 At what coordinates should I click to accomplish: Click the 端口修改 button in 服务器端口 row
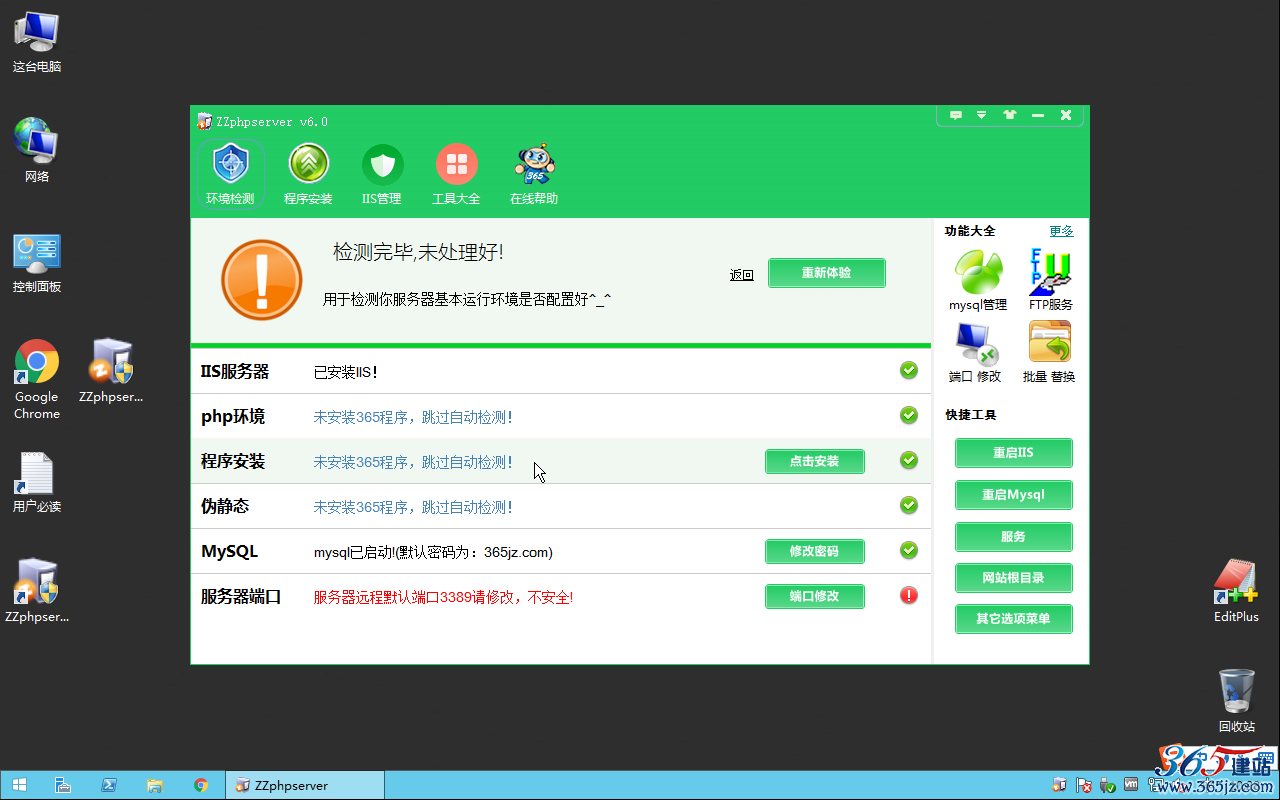point(815,596)
